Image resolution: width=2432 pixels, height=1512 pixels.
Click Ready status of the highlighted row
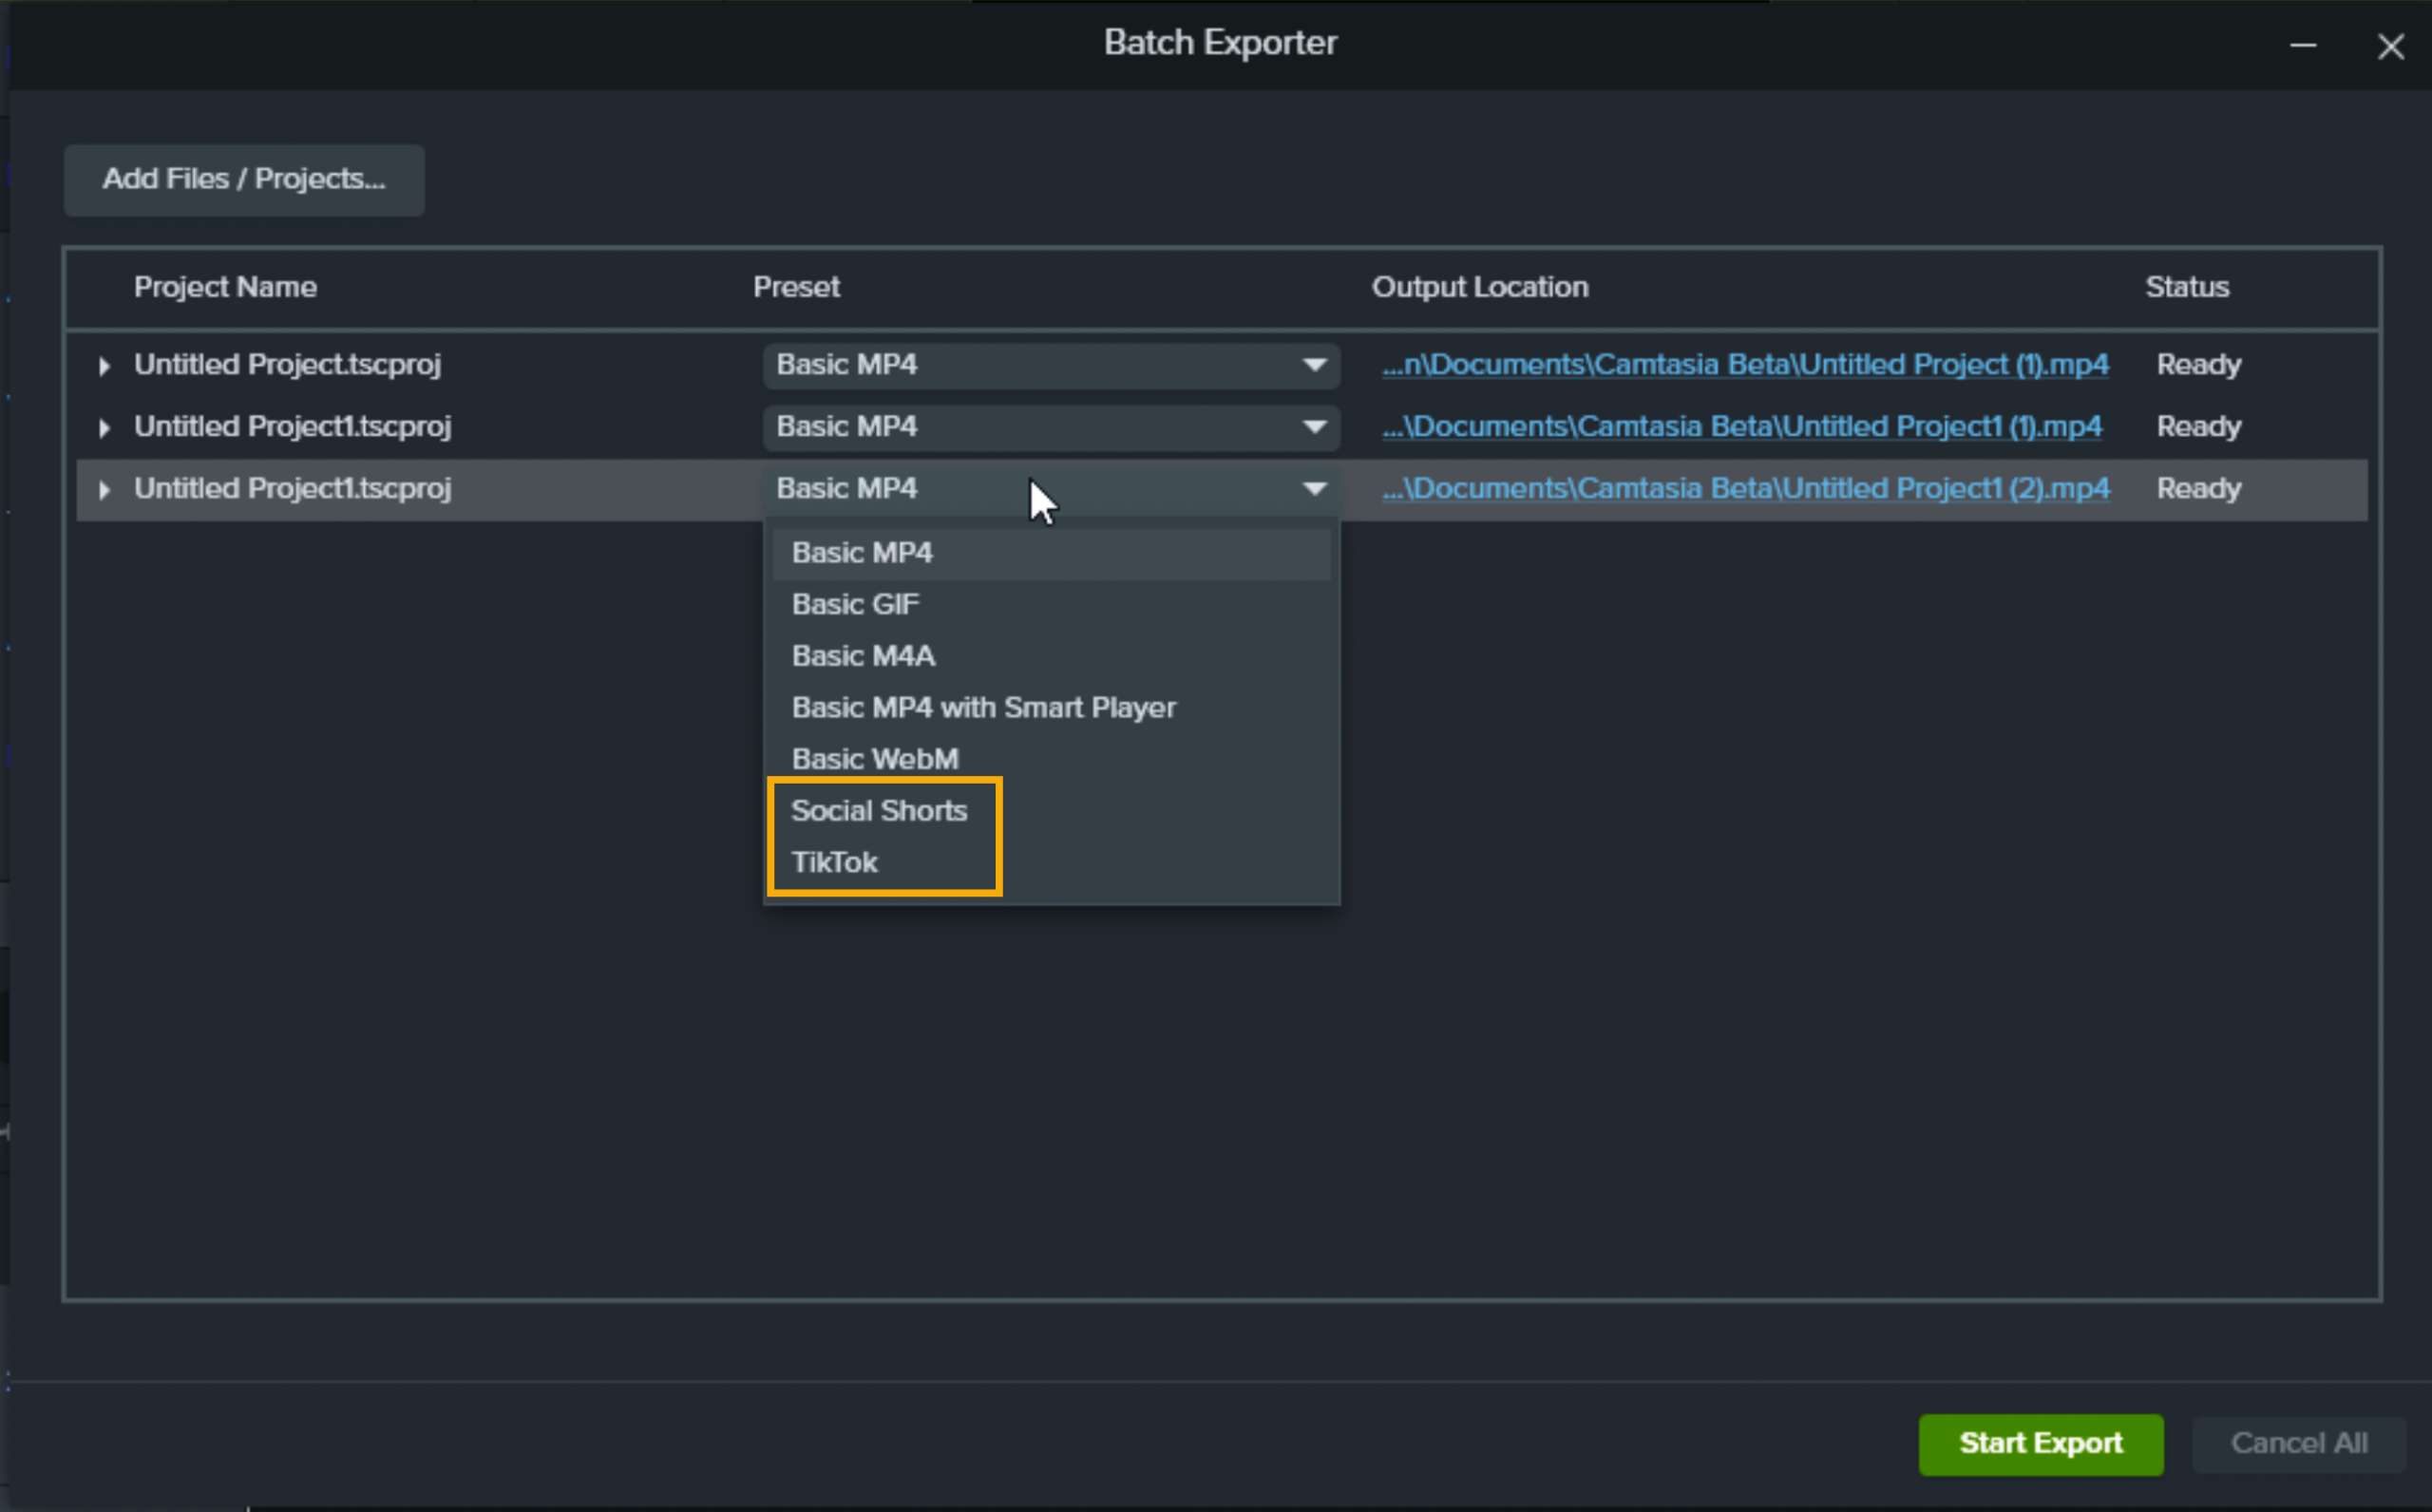click(x=2199, y=489)
